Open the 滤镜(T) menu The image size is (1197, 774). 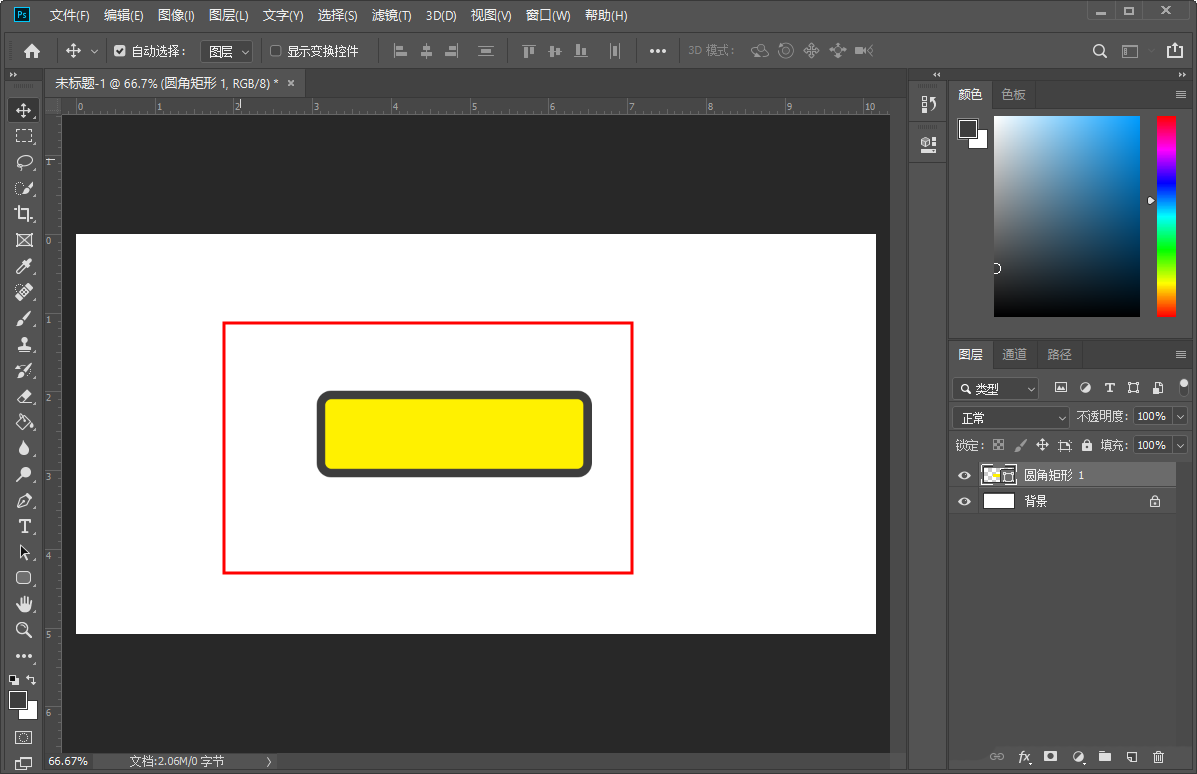(x=391, y=15)
